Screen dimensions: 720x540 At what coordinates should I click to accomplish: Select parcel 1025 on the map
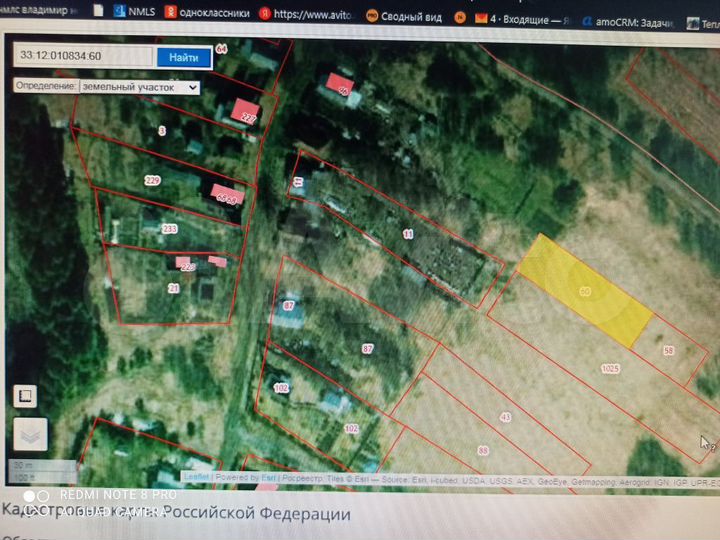point(610,368)
